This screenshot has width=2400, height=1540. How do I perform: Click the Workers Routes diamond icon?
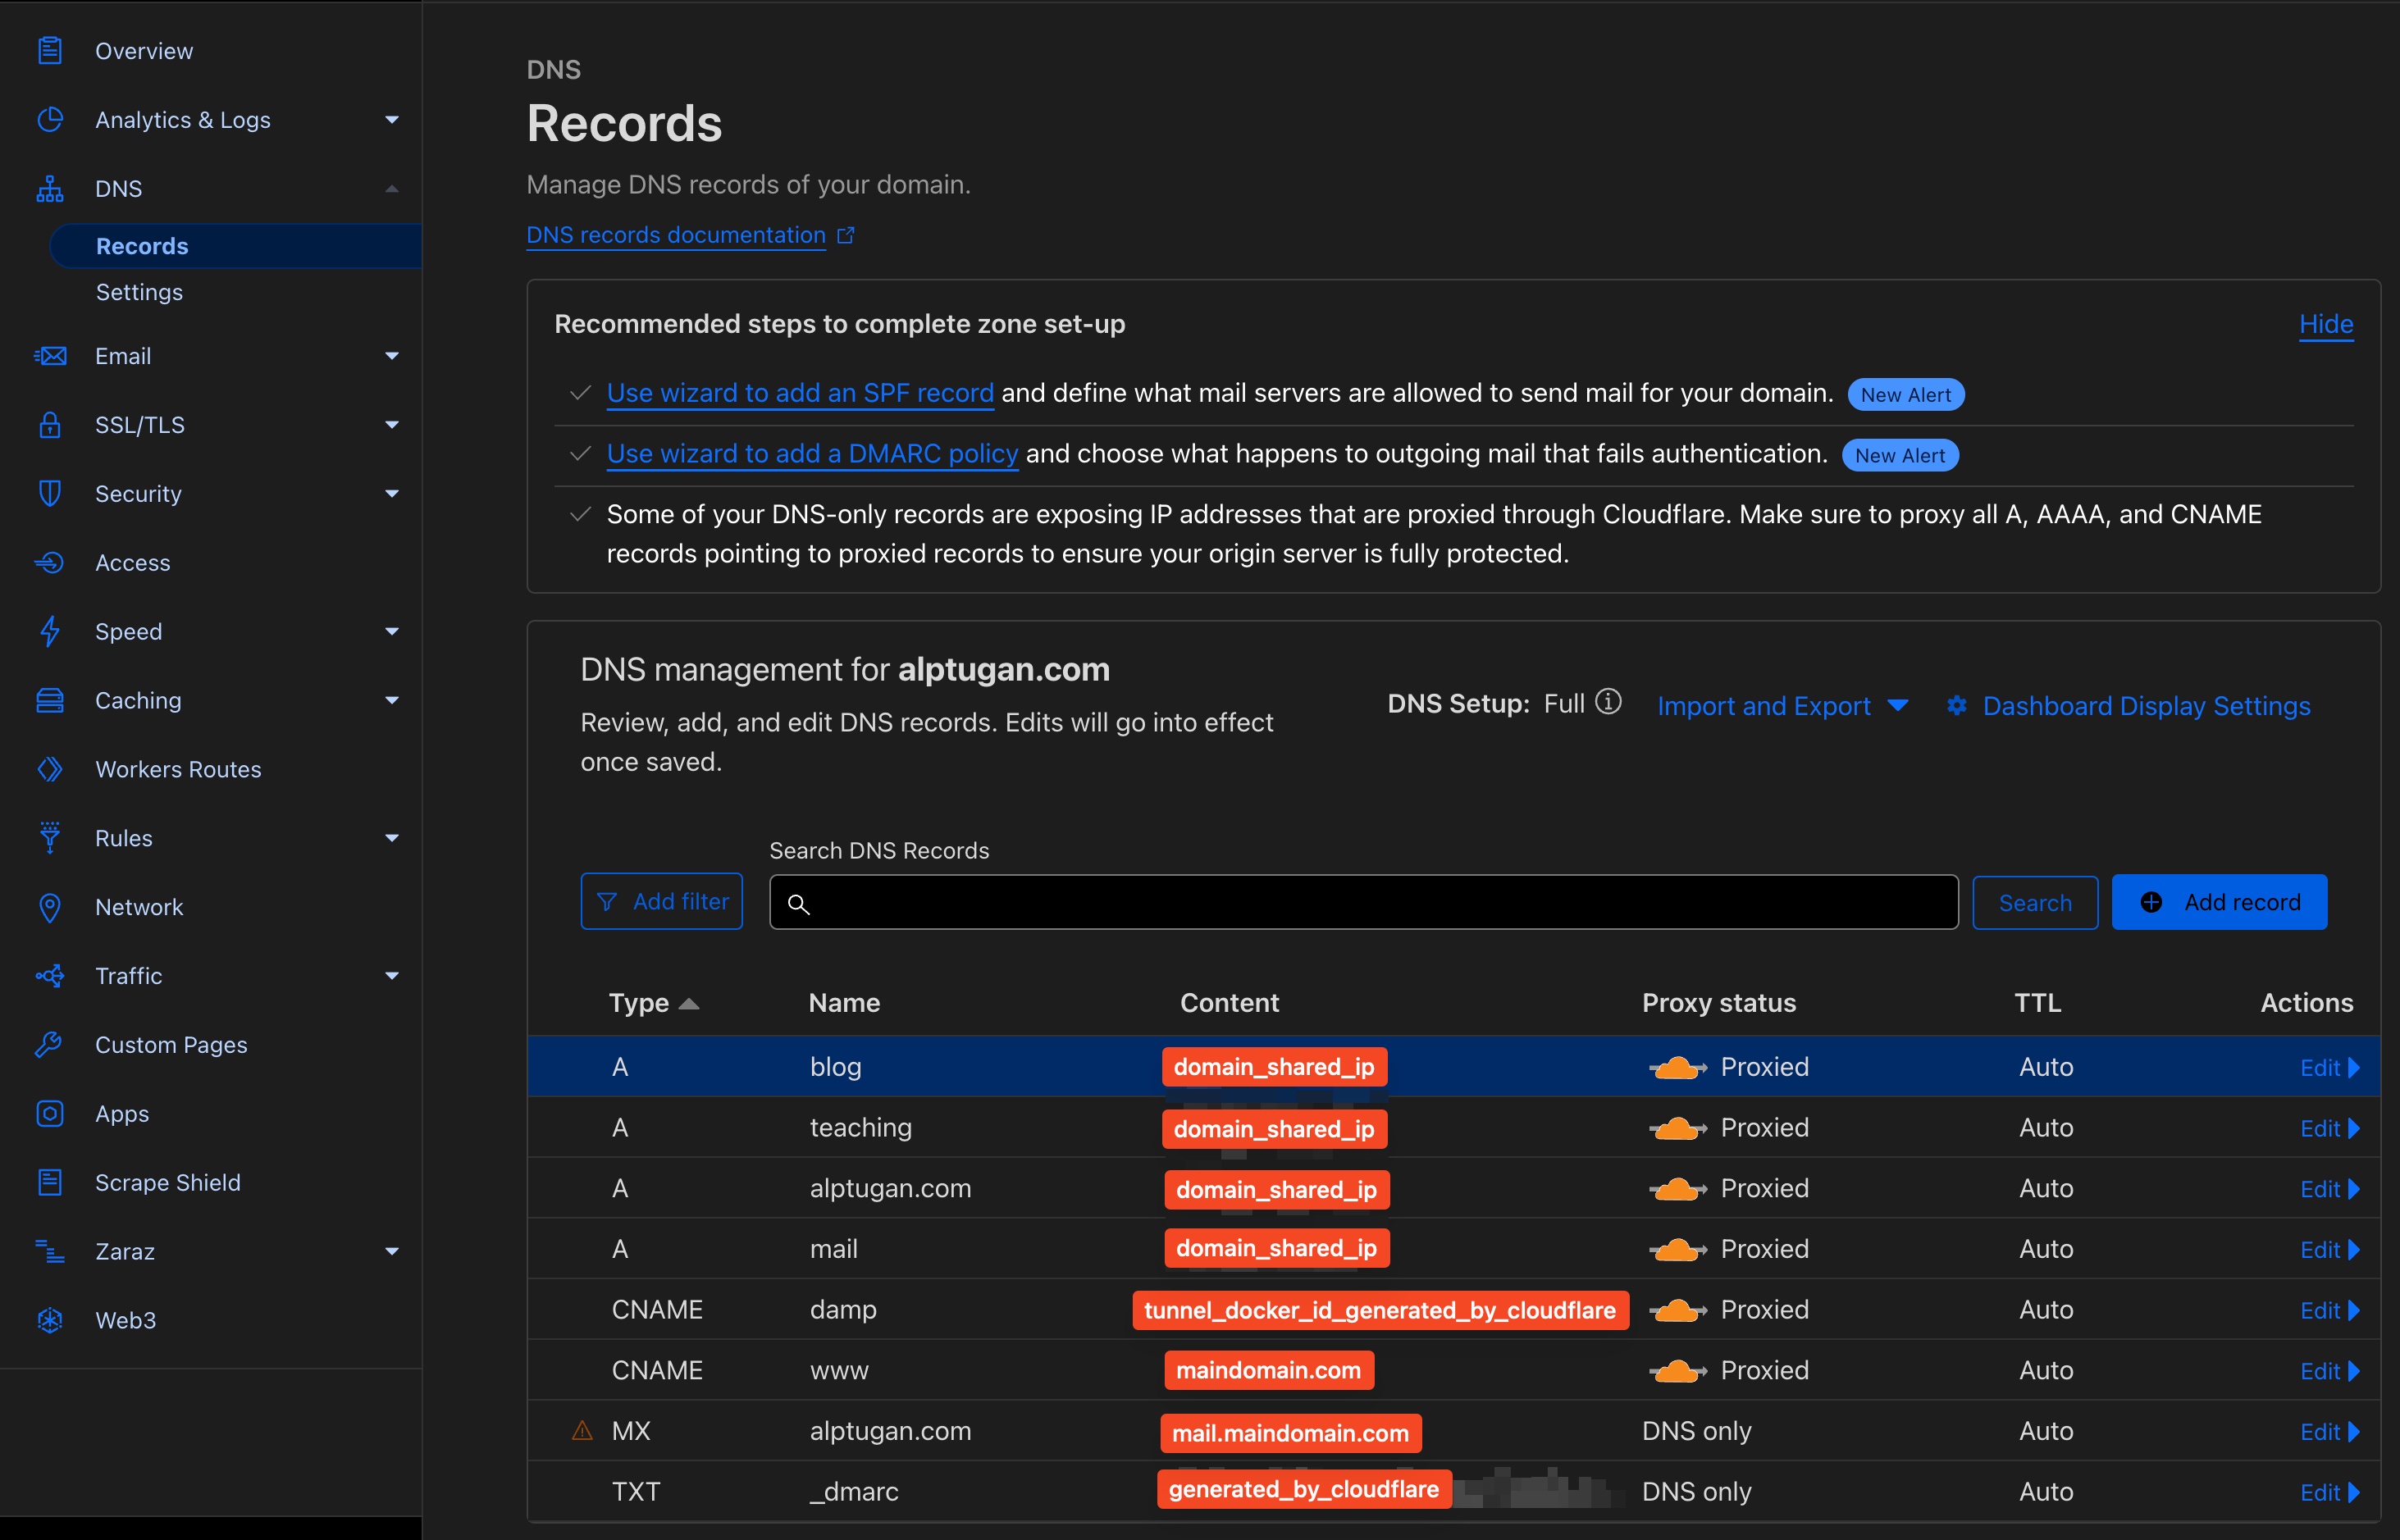click(x=50, y=769)
